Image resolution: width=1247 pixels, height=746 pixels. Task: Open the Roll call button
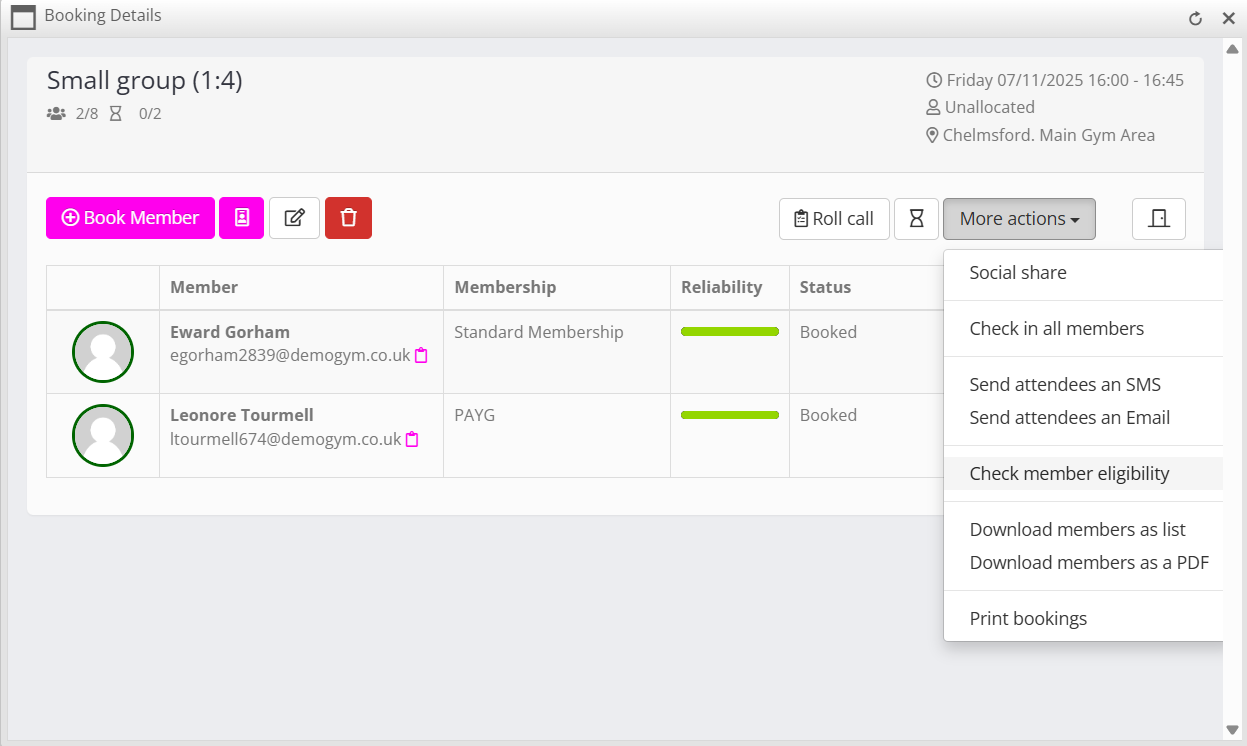(x=833, y=219)
